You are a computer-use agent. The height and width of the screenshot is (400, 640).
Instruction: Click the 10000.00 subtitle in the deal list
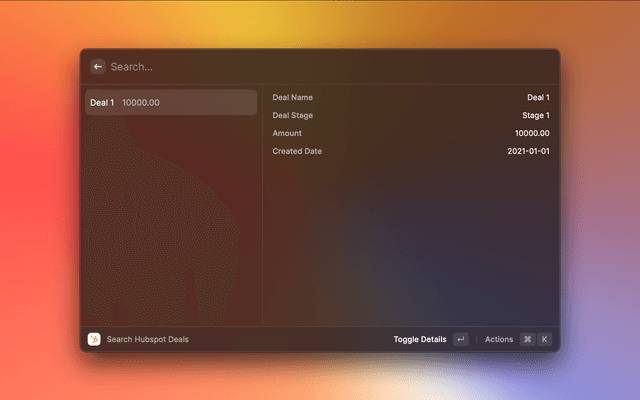point(141,103)
